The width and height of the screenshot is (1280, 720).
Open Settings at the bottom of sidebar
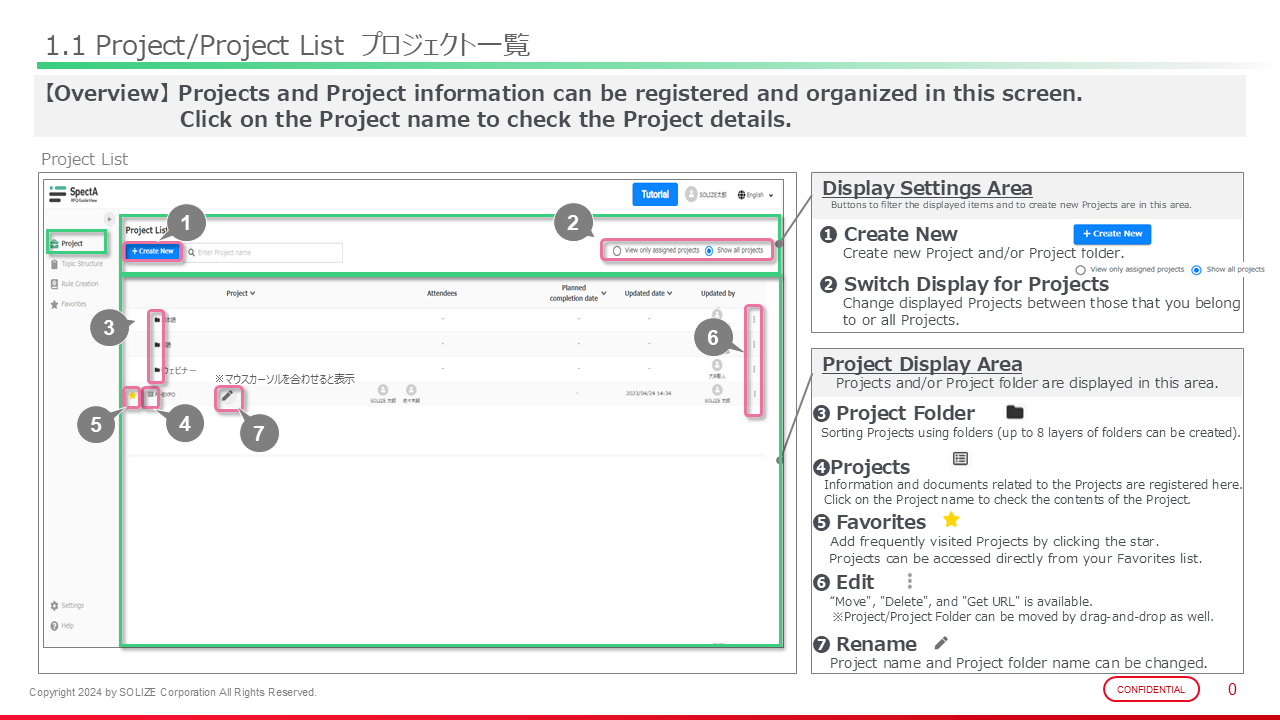(71, 606)
